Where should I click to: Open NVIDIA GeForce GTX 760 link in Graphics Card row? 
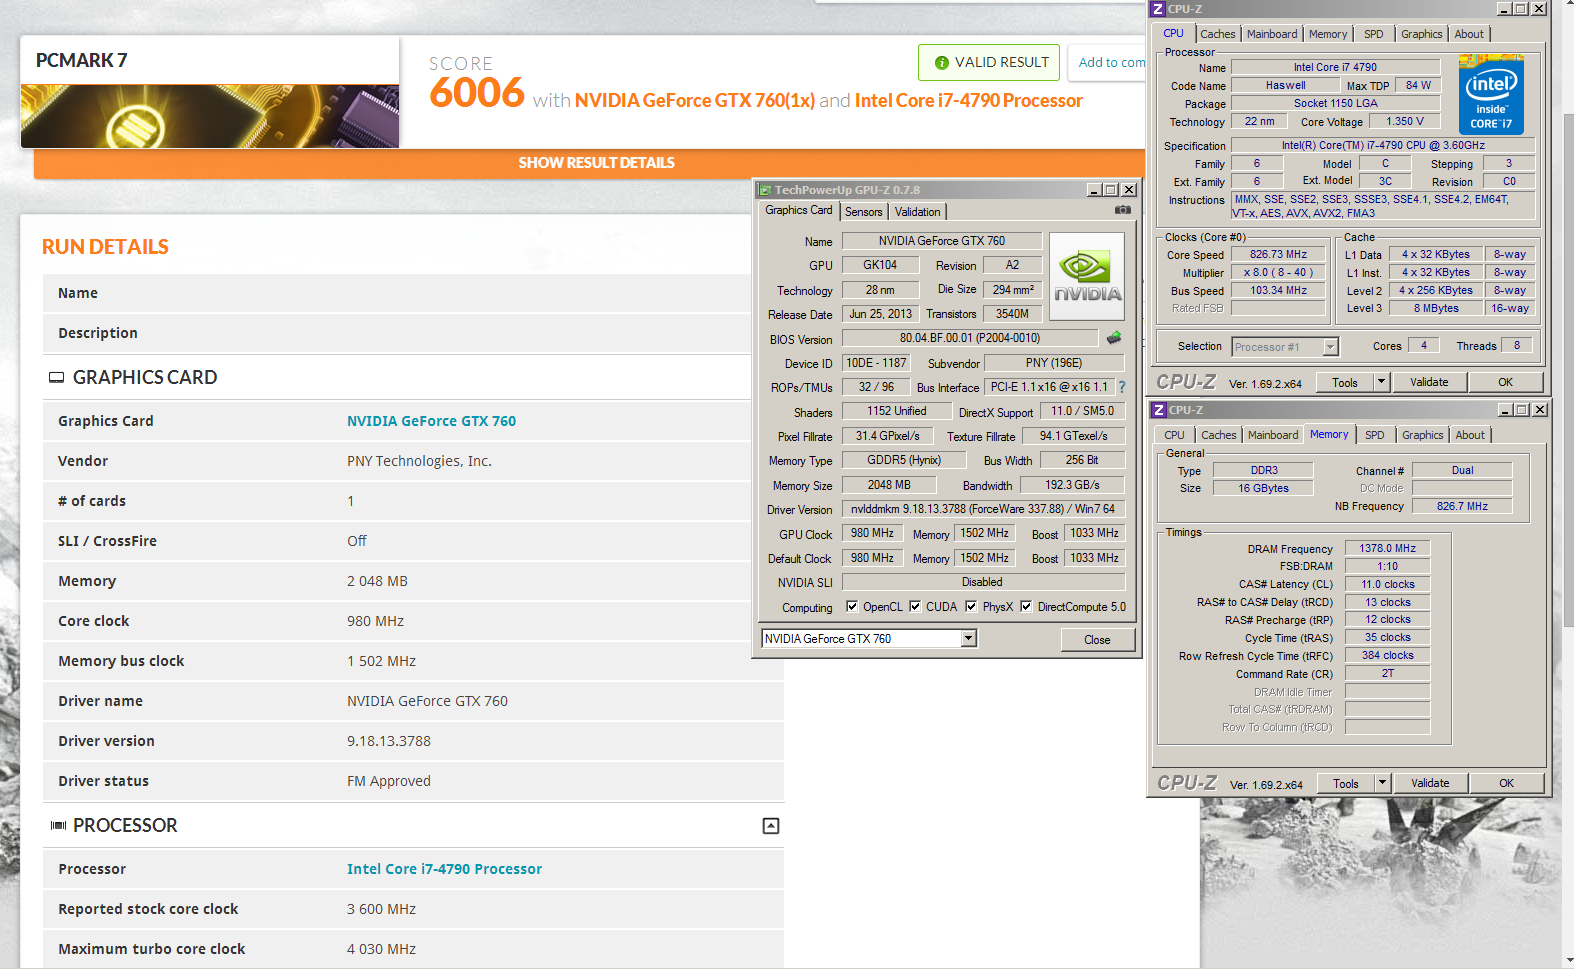pos(431,421)
